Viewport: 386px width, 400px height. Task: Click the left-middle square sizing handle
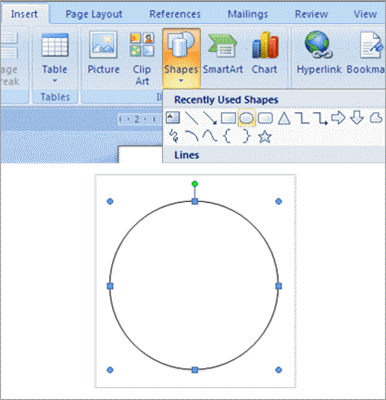click(x=110, y=286)
